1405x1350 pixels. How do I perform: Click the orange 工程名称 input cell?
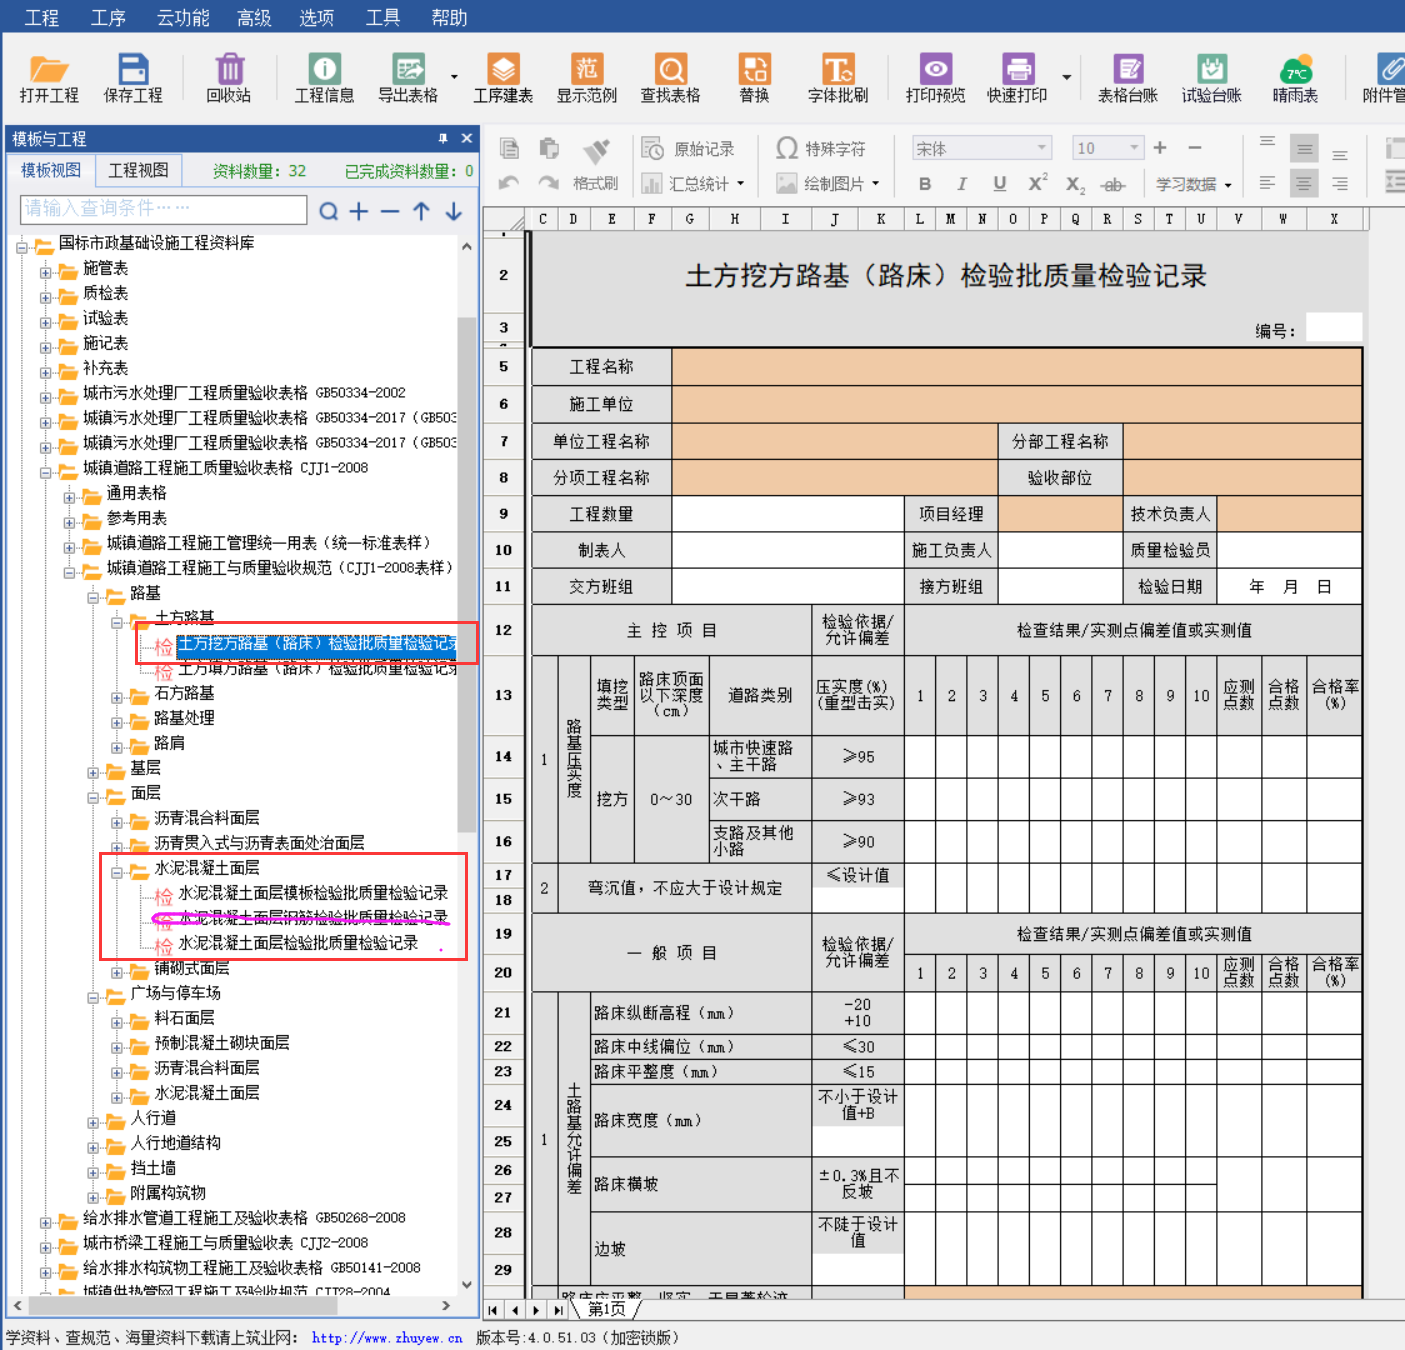[1017, 367]
